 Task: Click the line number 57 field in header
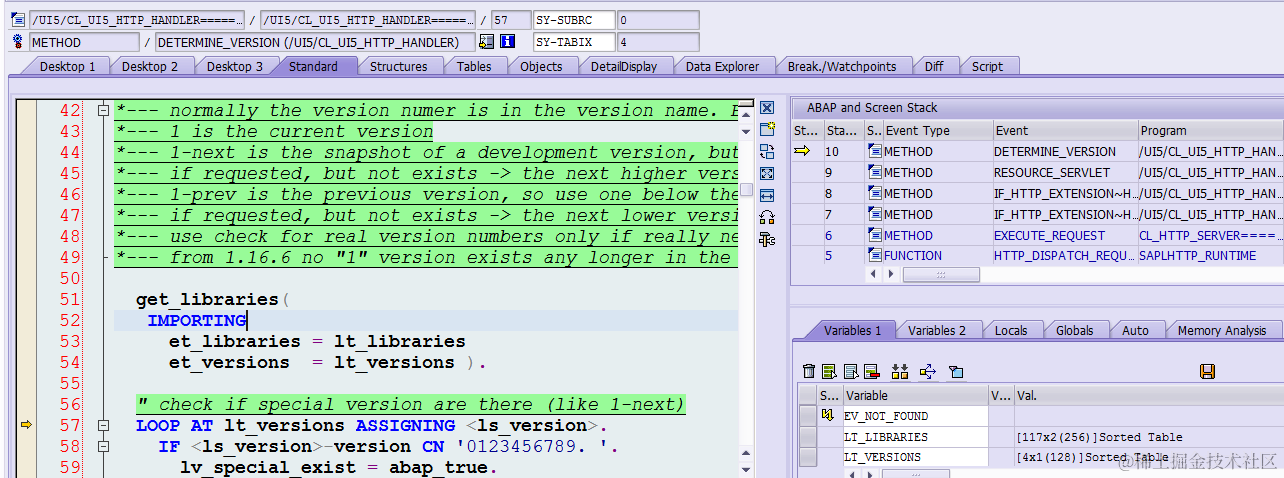pyautogui.click(x=511, y=20)
